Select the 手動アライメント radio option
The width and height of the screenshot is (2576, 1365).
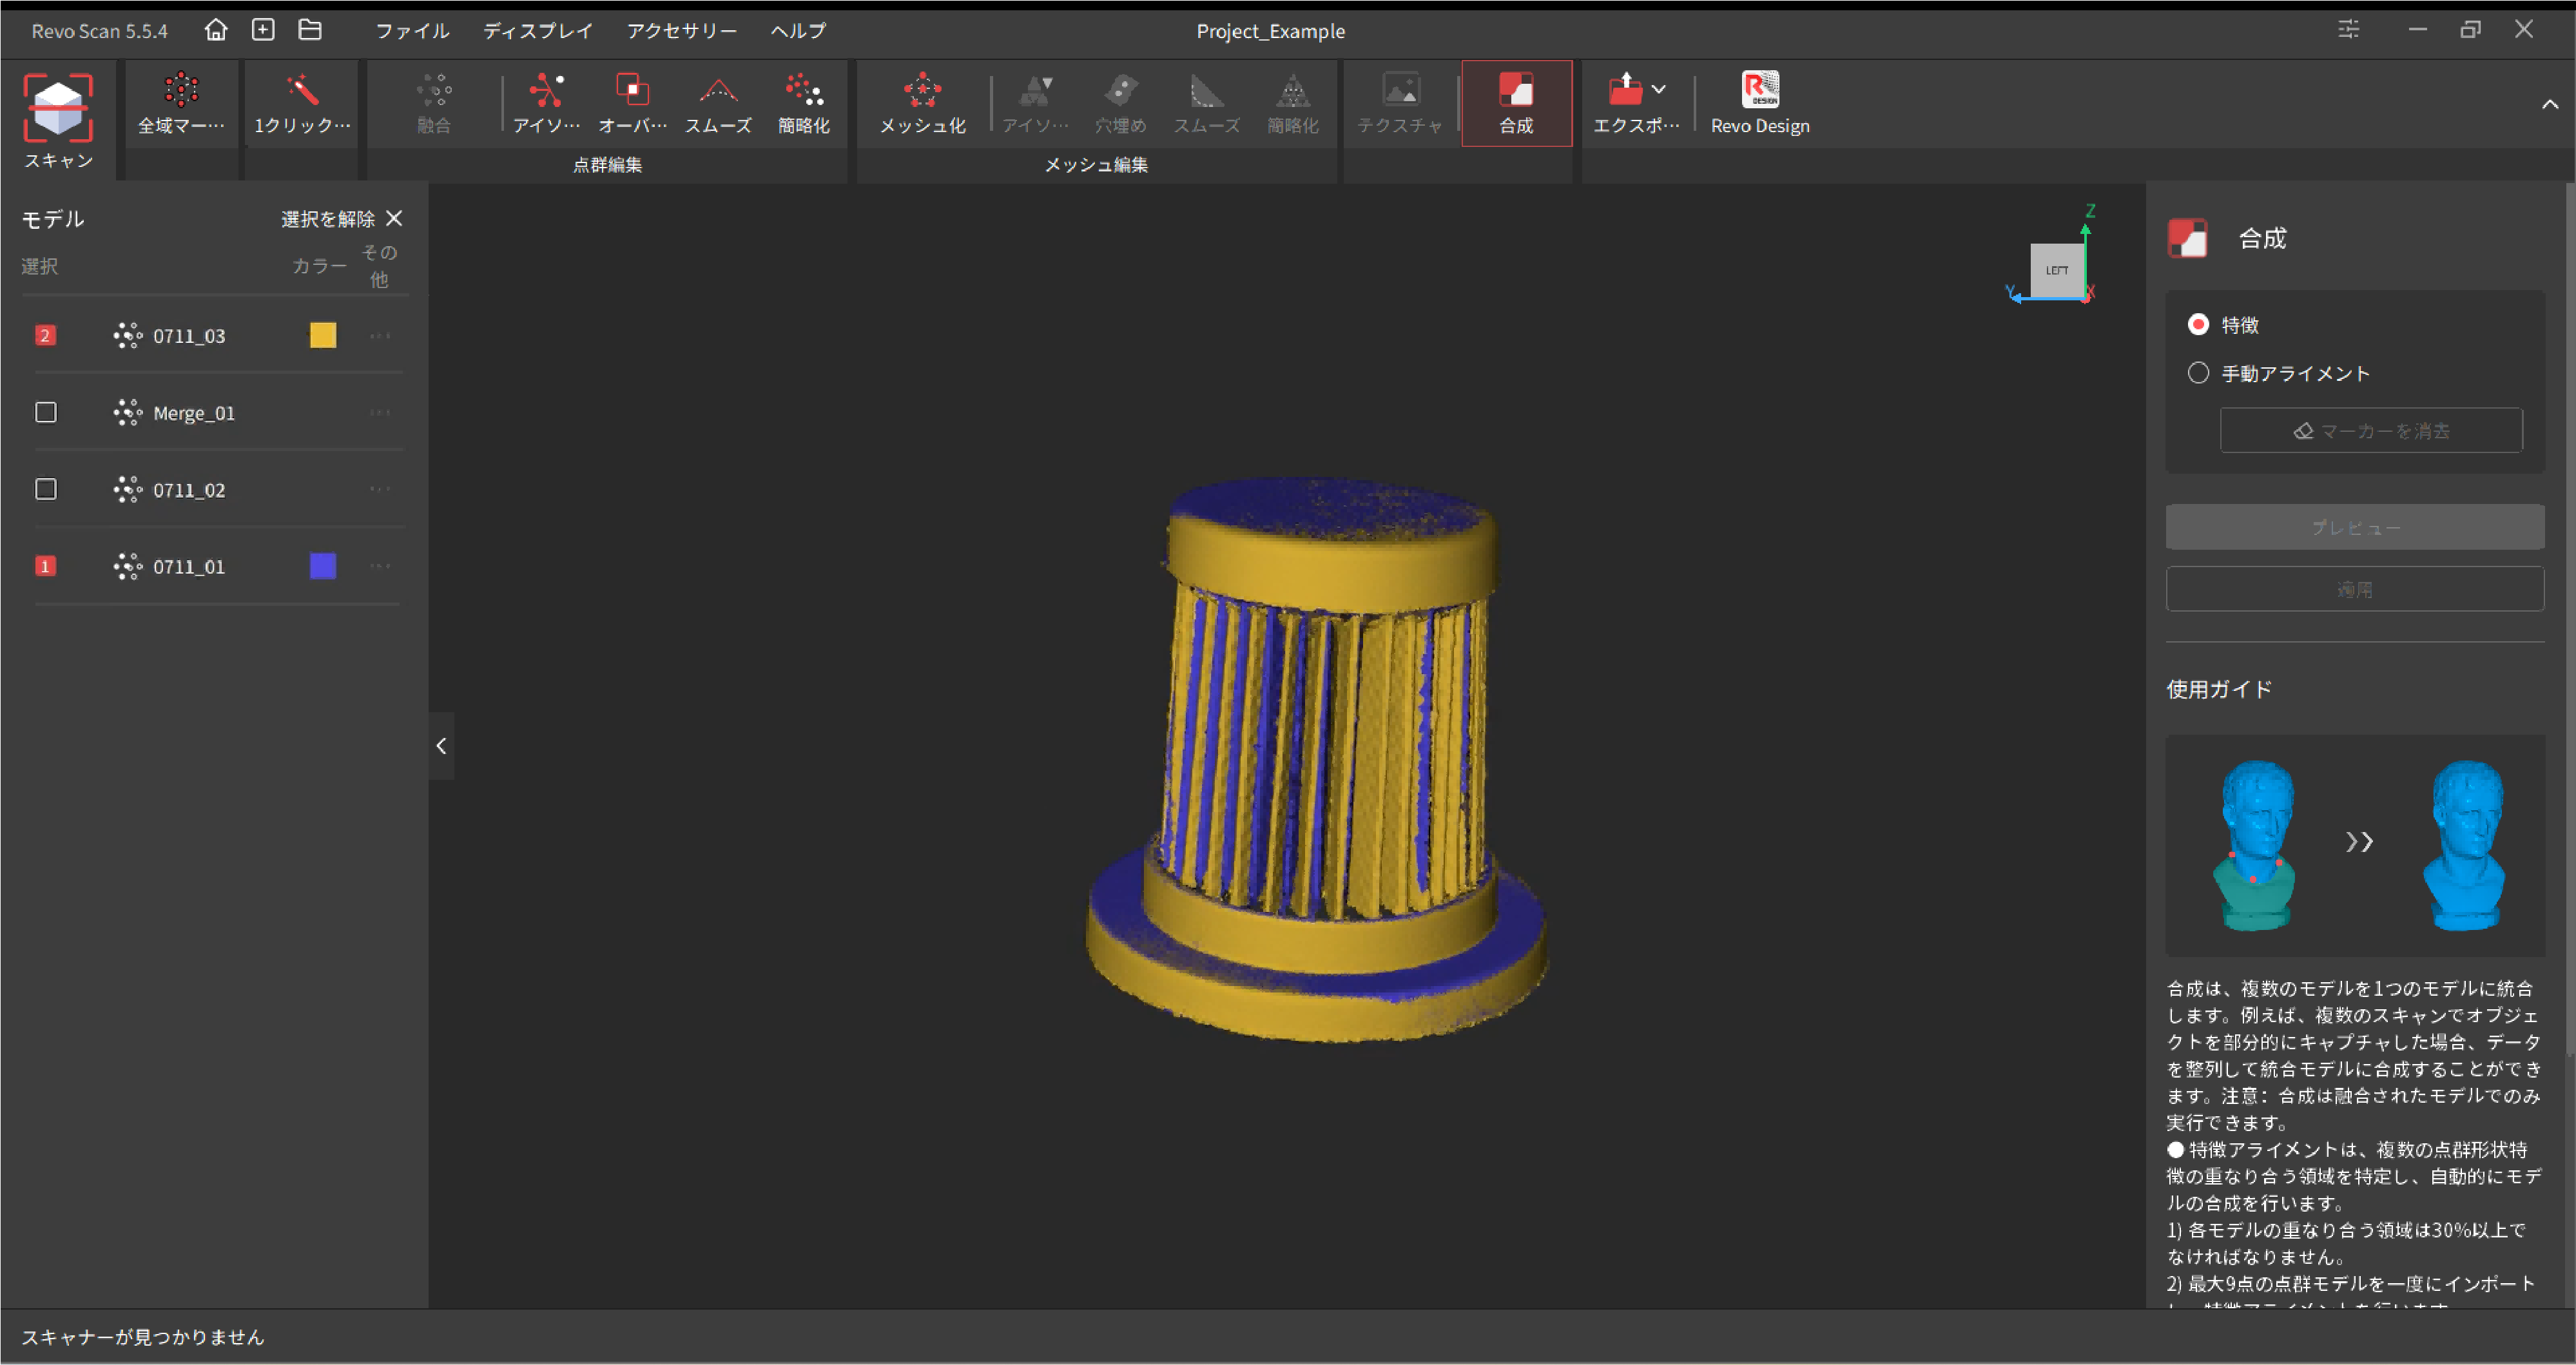click(x=2198, y=374)
